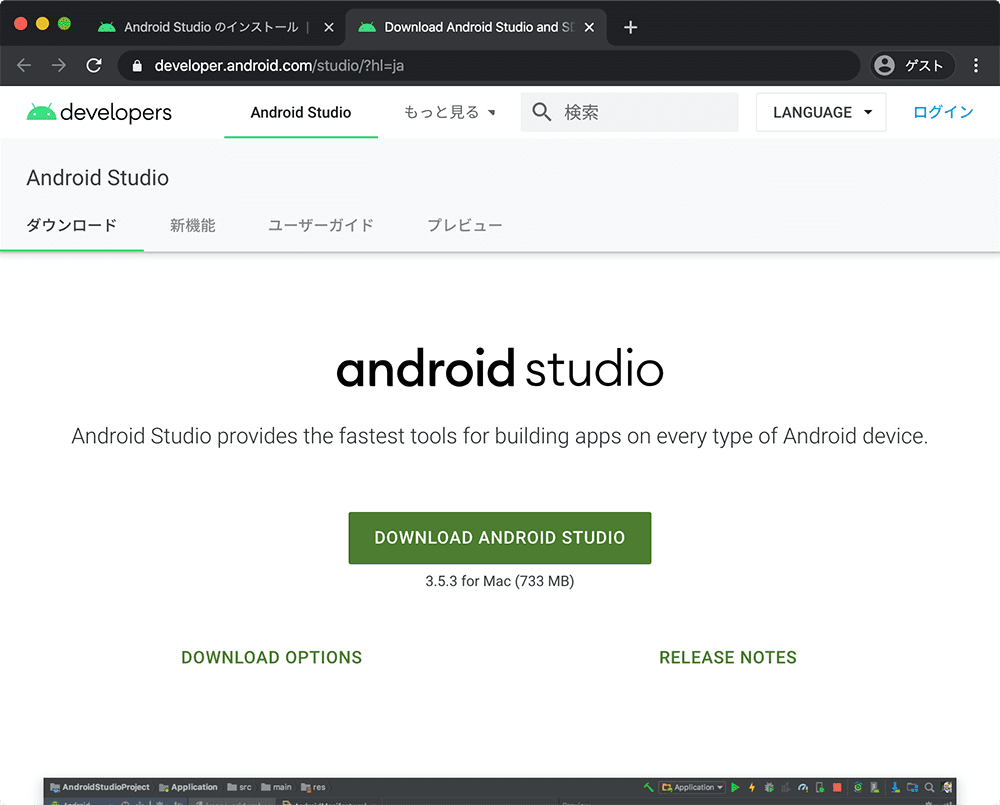Select Android Studio in the top navigation
Screen dimensions: 1000x805
pyautogui.click(x=301, y=112)
